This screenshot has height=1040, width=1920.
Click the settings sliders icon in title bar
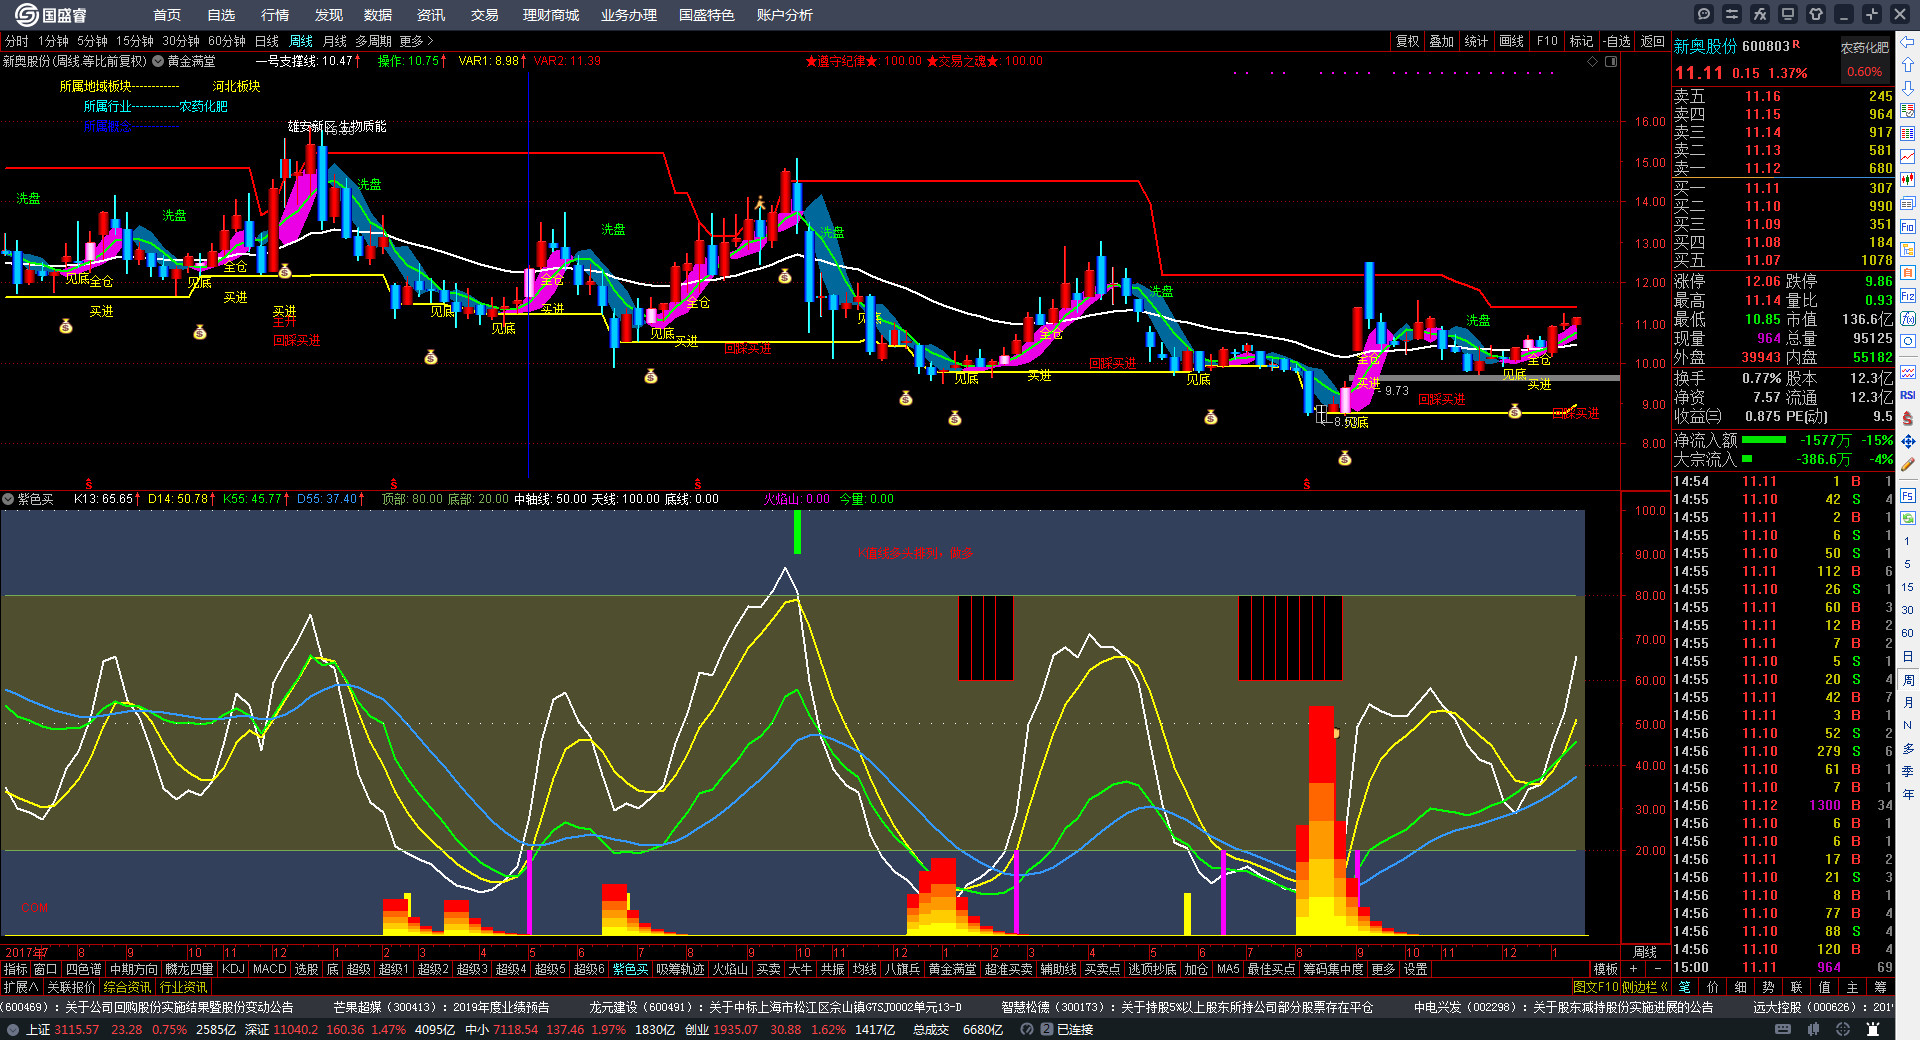click(x=1732, y=14)
